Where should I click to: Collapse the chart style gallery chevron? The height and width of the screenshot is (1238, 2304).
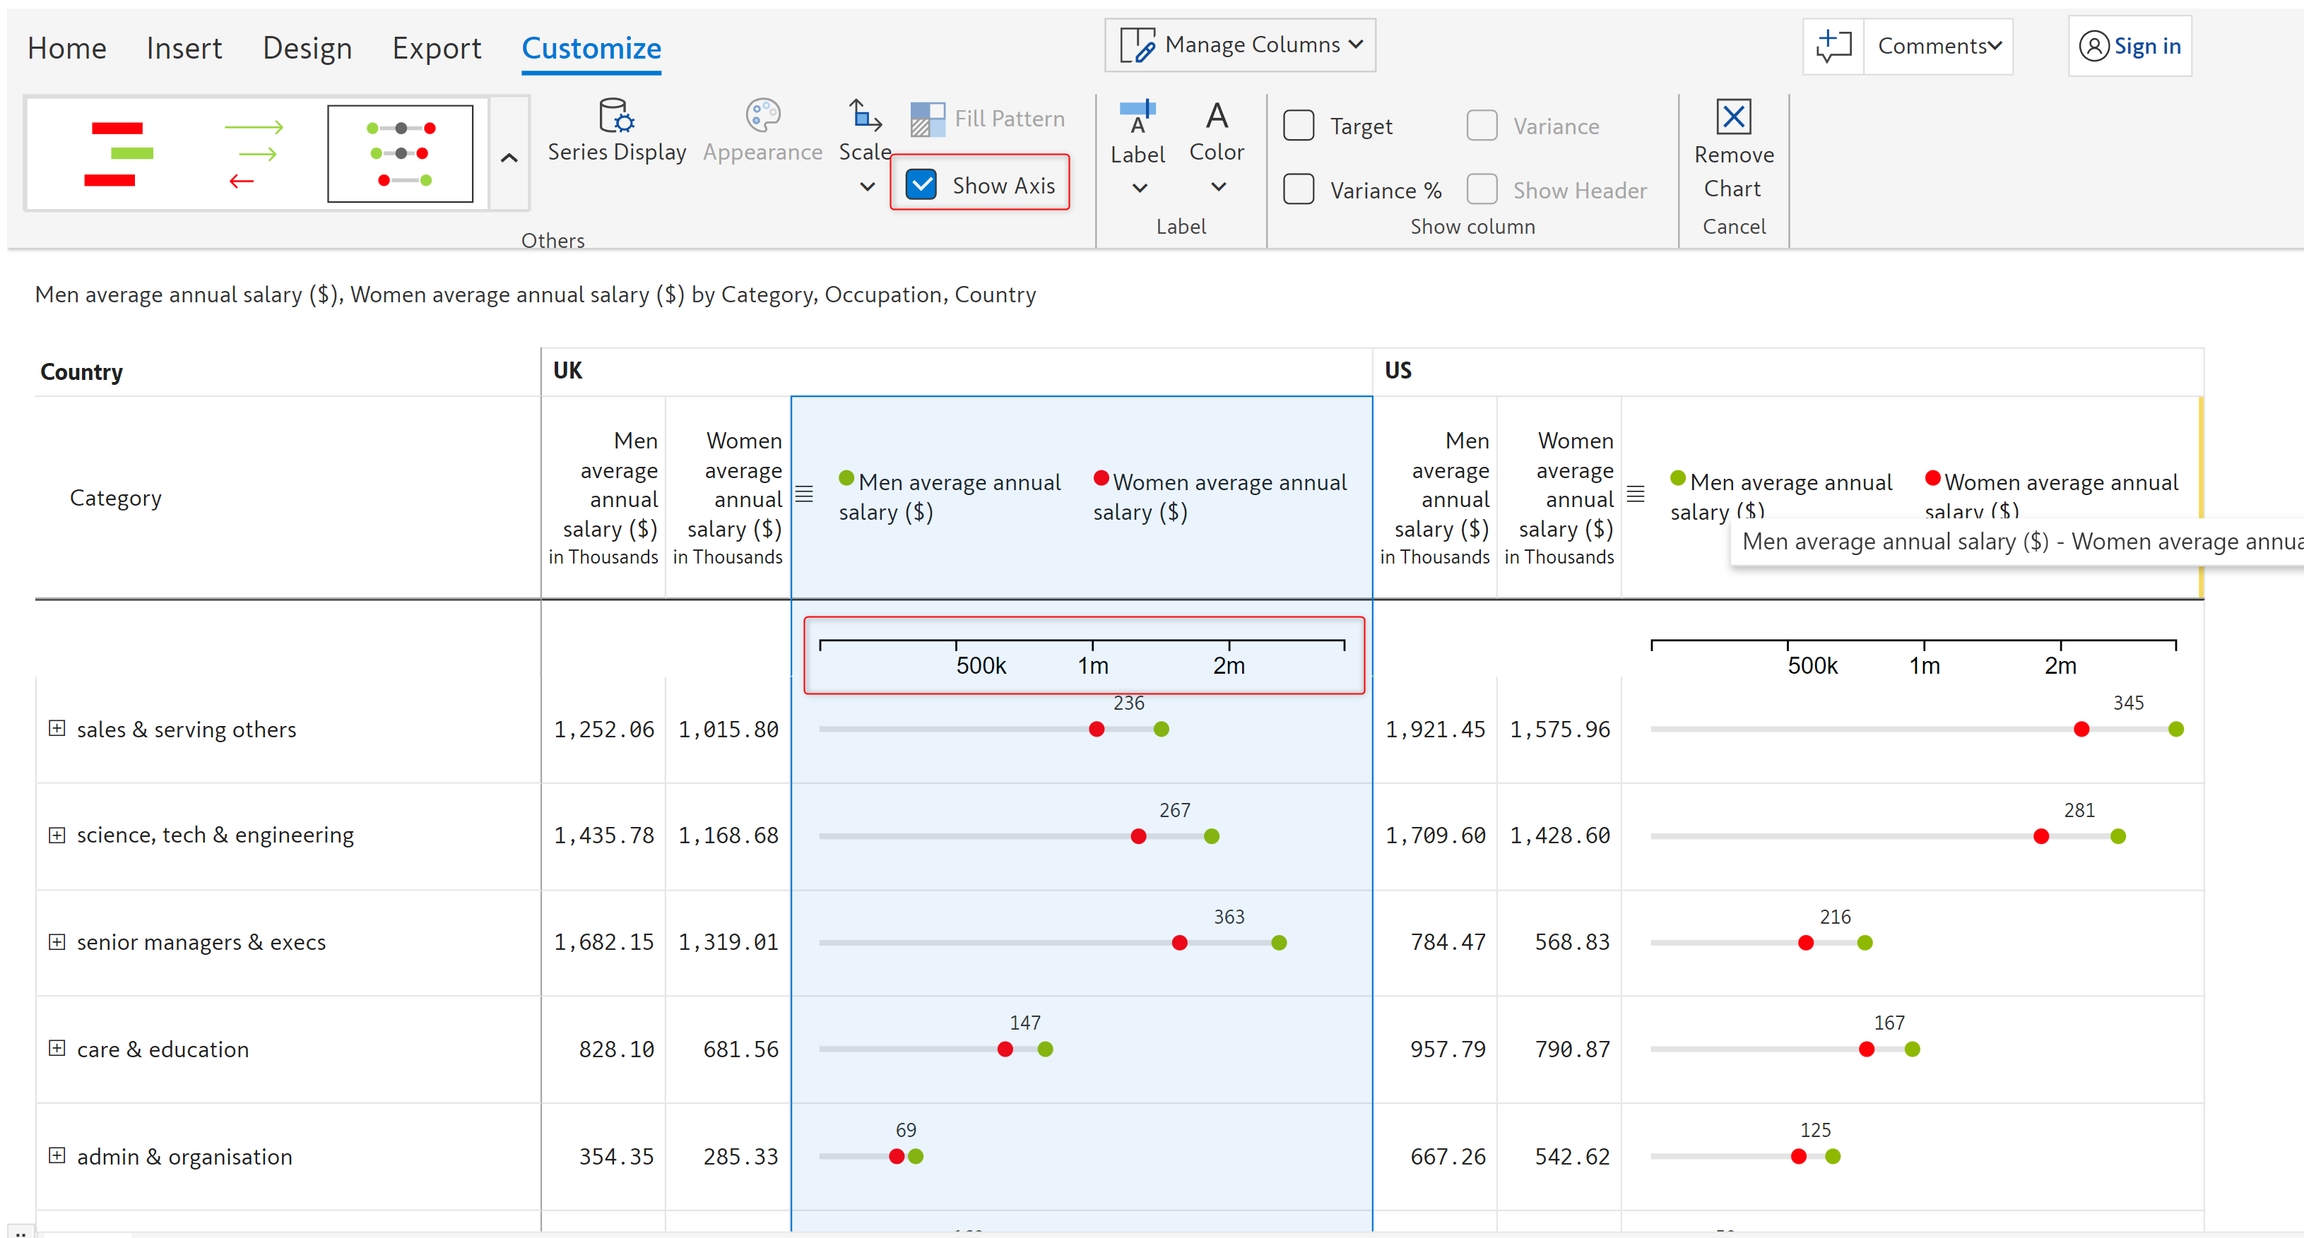(509, 157)
